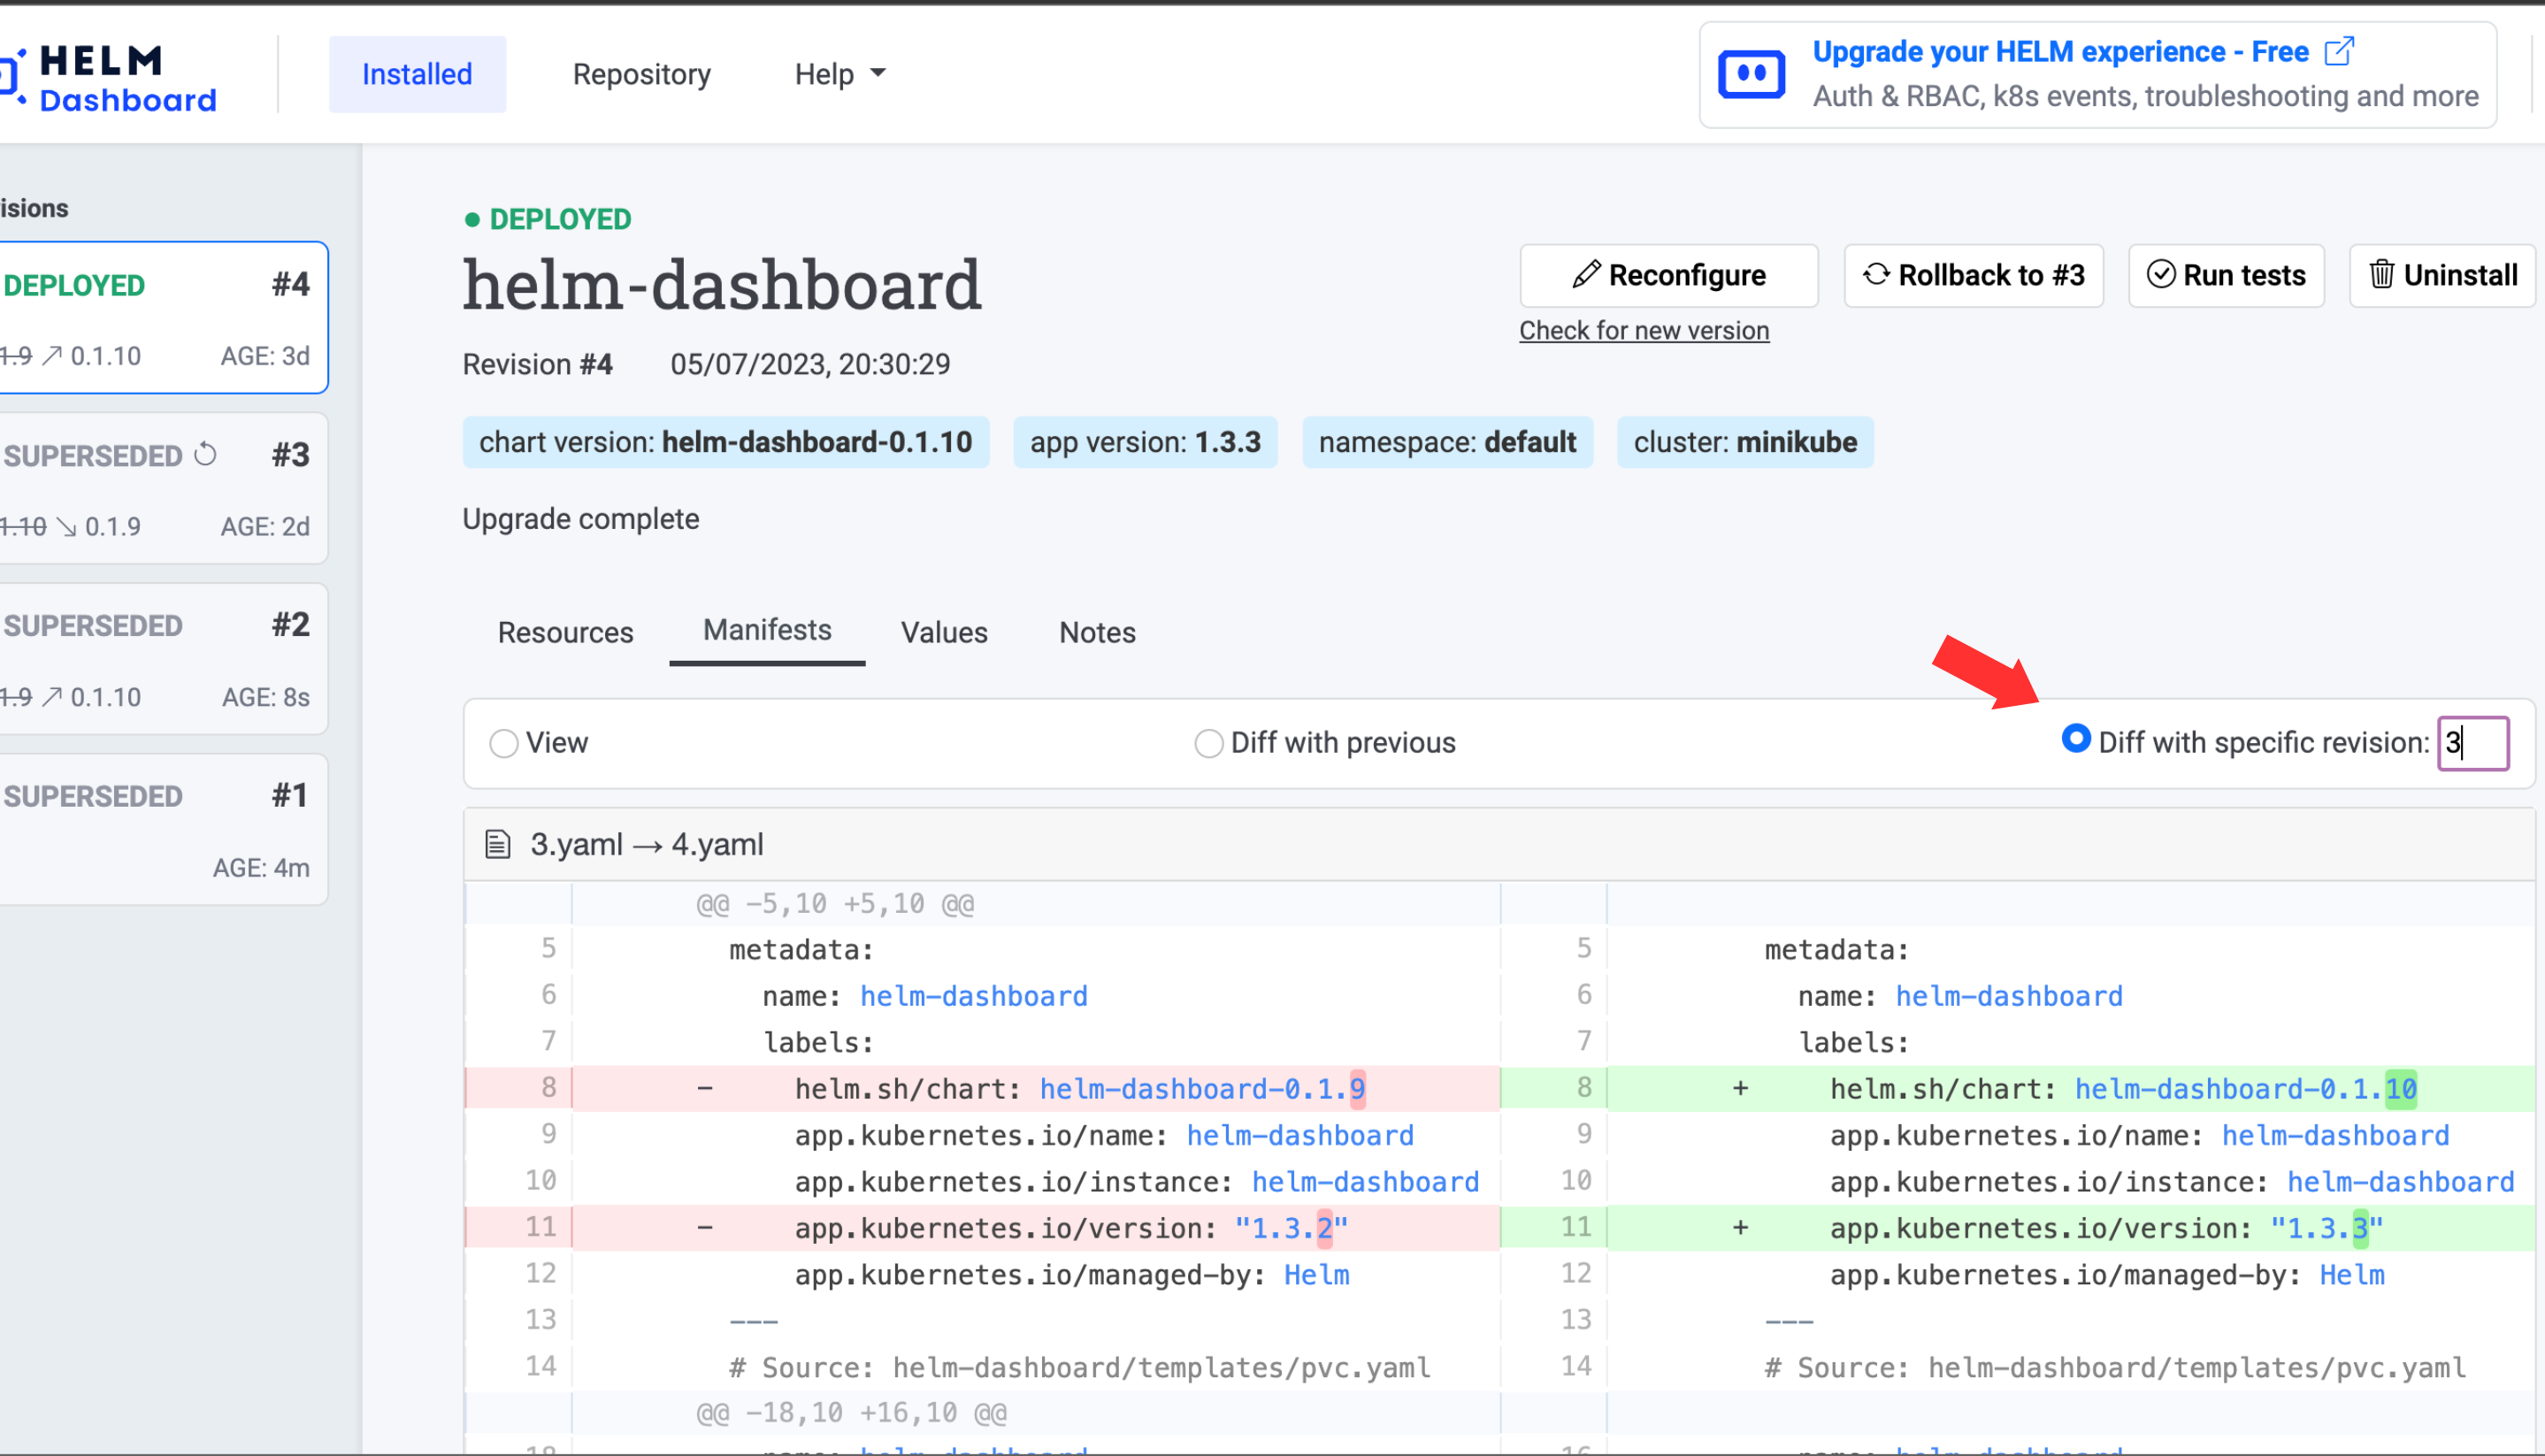2545x1456 pixels.
Task: Select Diff with specific revision radio
Action: [2076, 740]
